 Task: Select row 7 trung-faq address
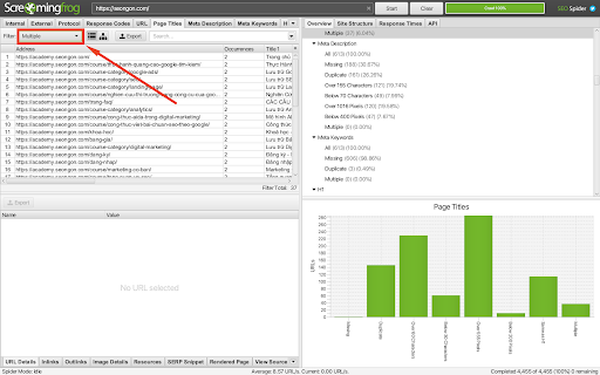(64, 102)
